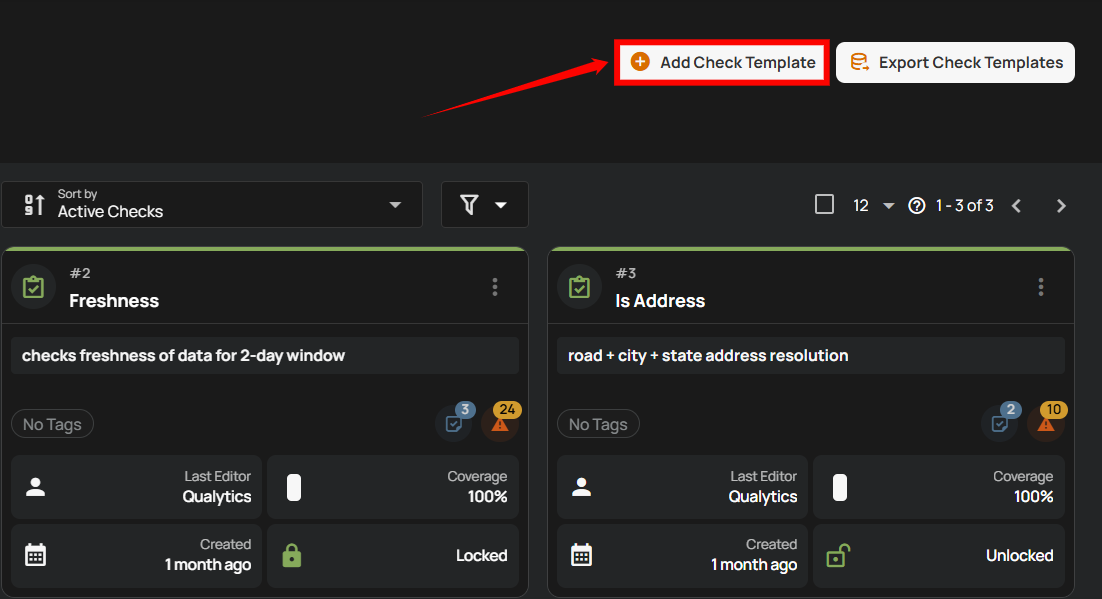Open the filter funnel dropdown
The height and width of the screenshot is (599, 1102).
tap(484, 204)
